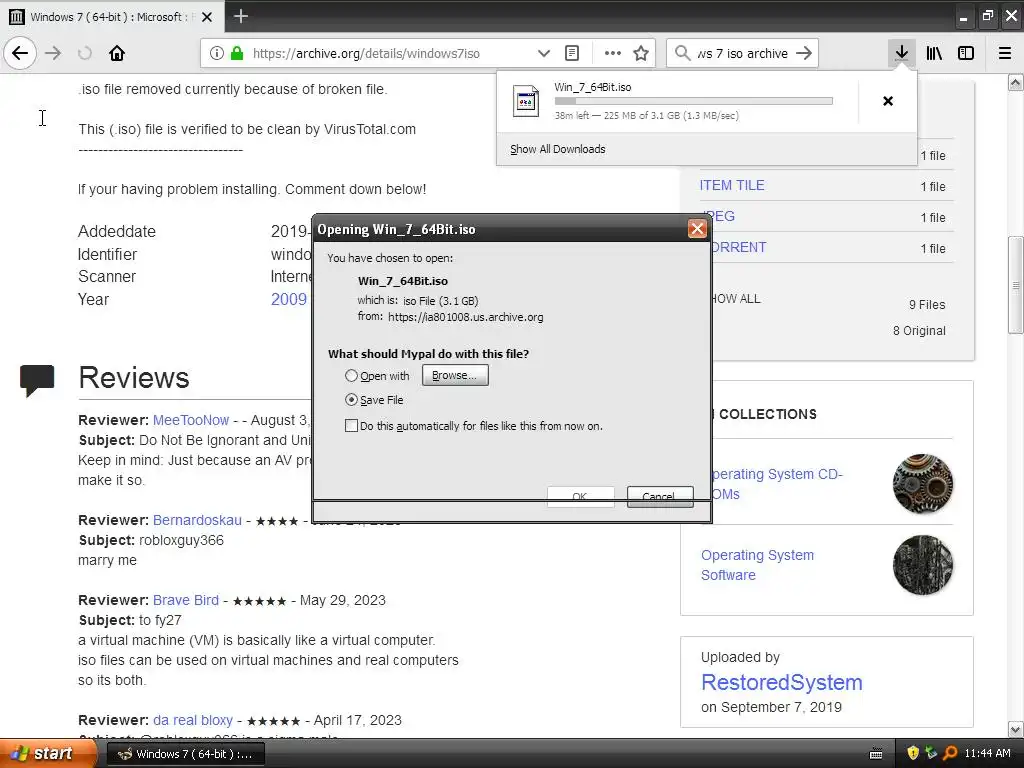Close the Opening Win_7_64Bit.iso dialog

697,229
